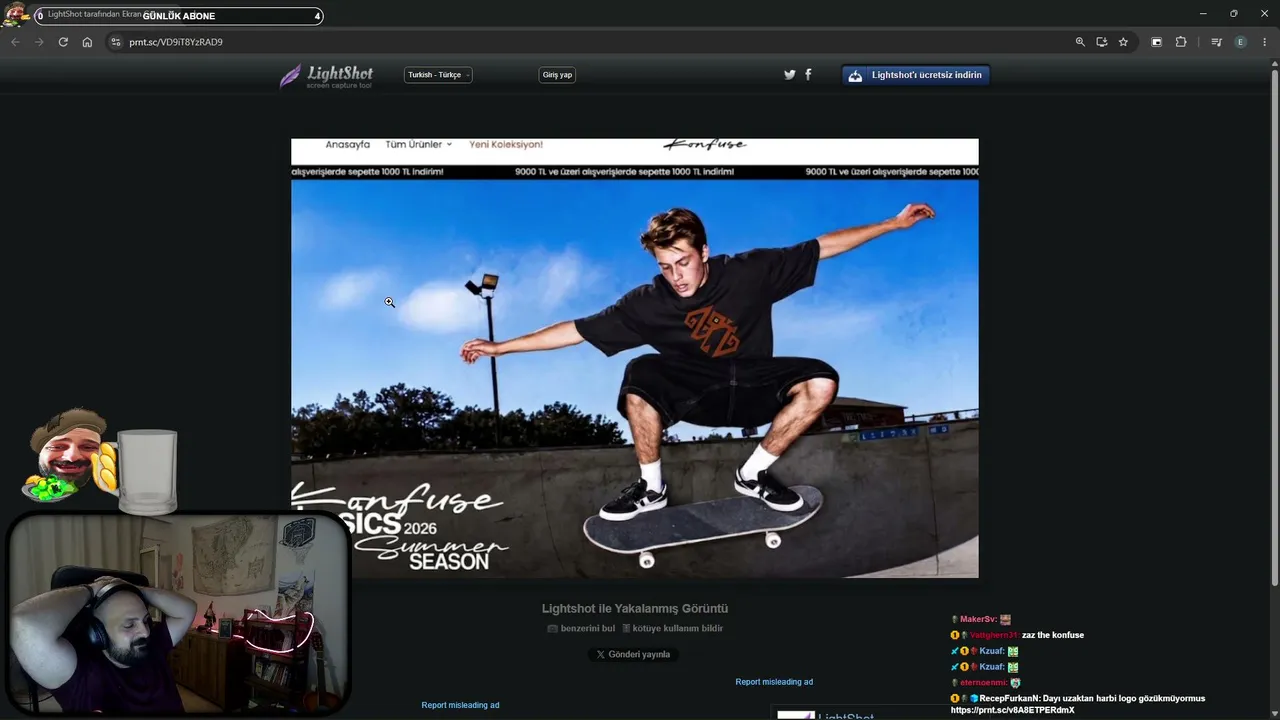This screenshot has height=720, width=1280.
Task: Click the X Gönderi yayınla button
Action: pos(633,654)
